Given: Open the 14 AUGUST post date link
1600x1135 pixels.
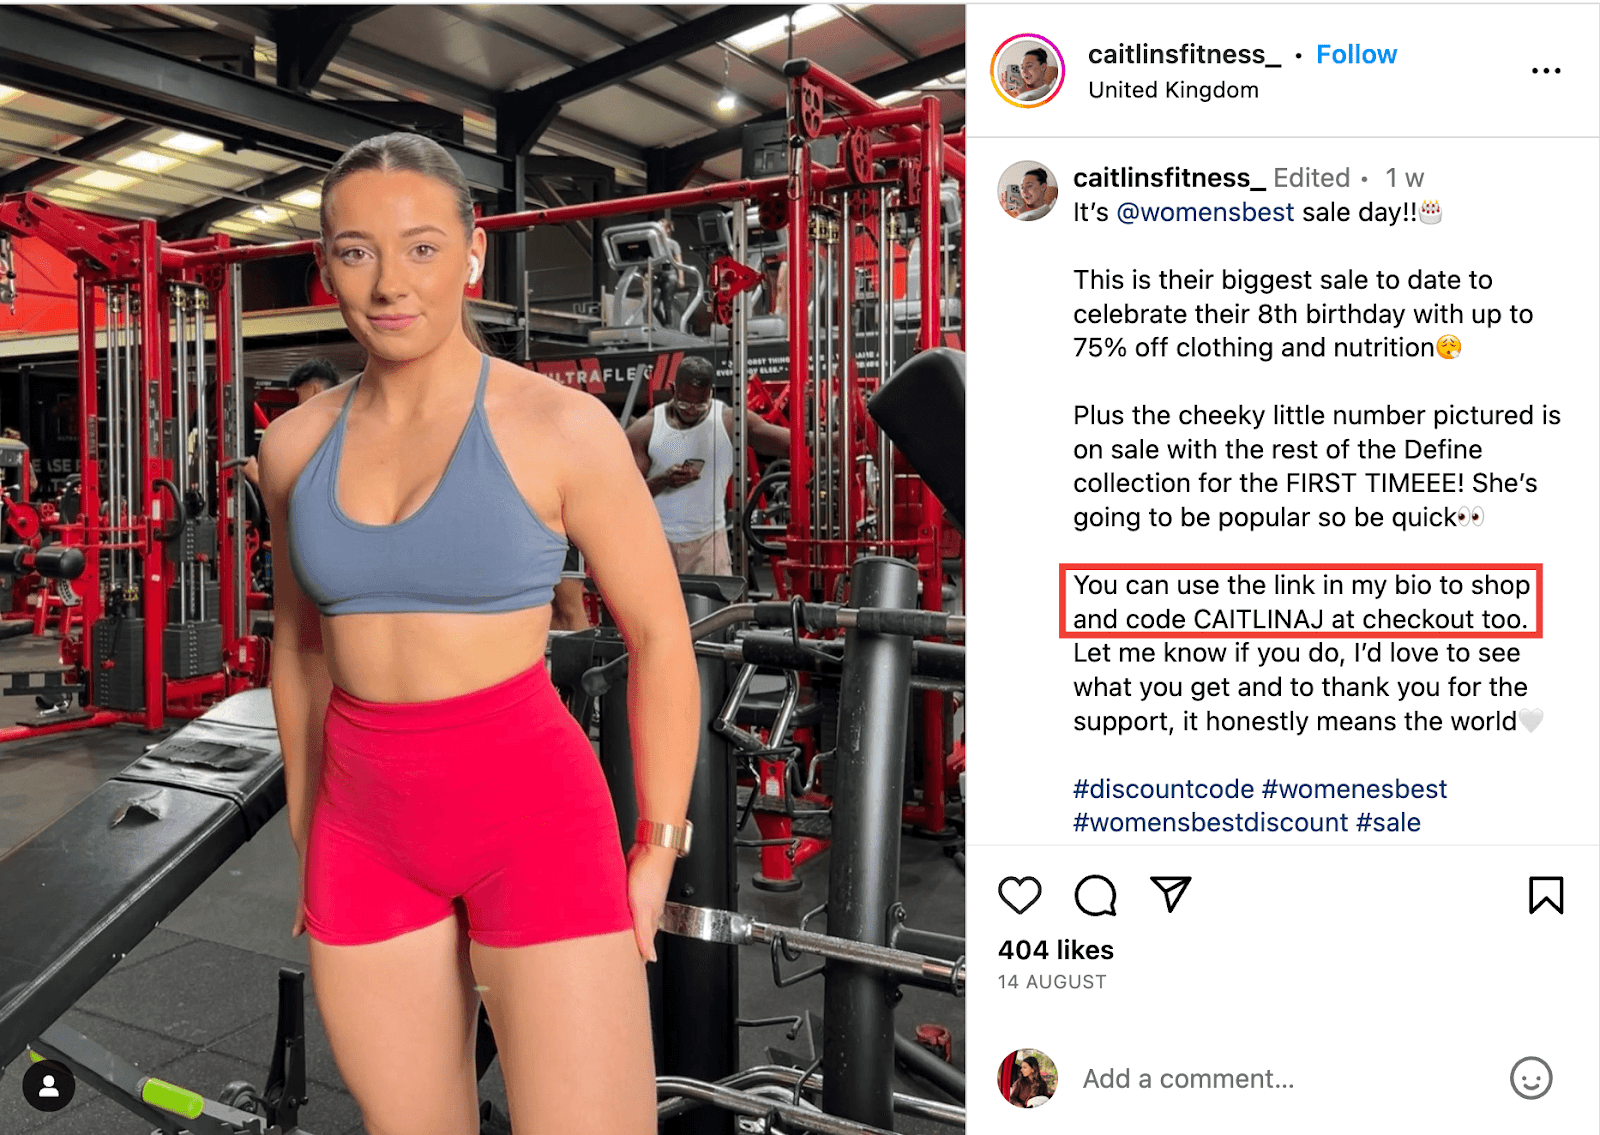Looking at the screenshot, I should pyautogui.click(x=1052, y=982).
